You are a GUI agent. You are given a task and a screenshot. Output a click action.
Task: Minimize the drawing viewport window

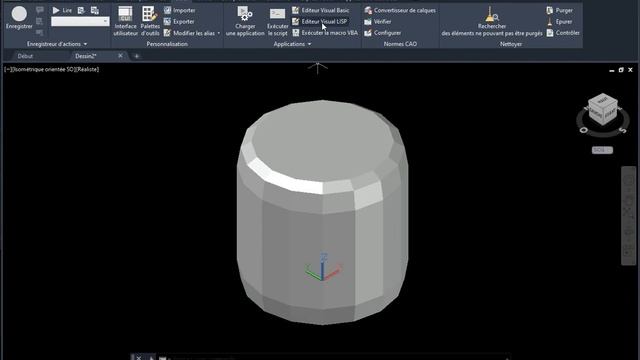point(611,70)
